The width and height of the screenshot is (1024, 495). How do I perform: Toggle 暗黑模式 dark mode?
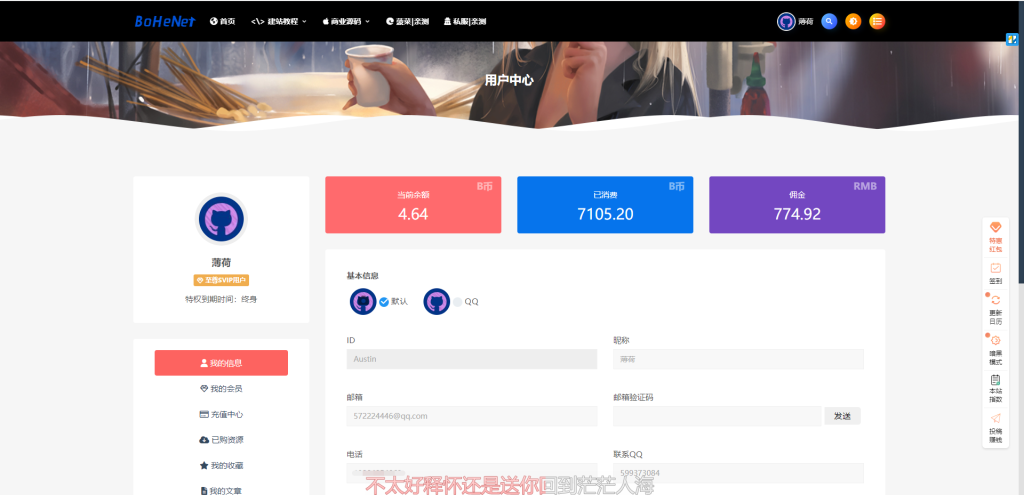[x=995, y=349]
